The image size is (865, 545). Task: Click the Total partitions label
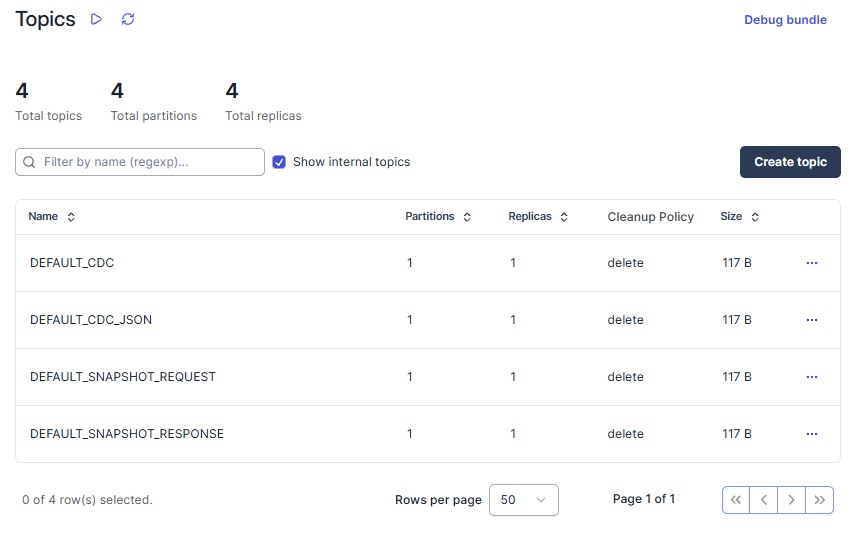pyautogui.click(x=153, y=116)
